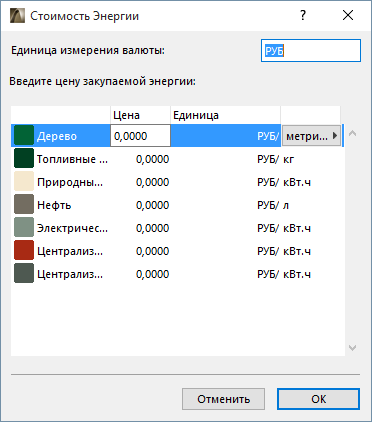Confirm with the OK button
372x422 pixels.
318,399
